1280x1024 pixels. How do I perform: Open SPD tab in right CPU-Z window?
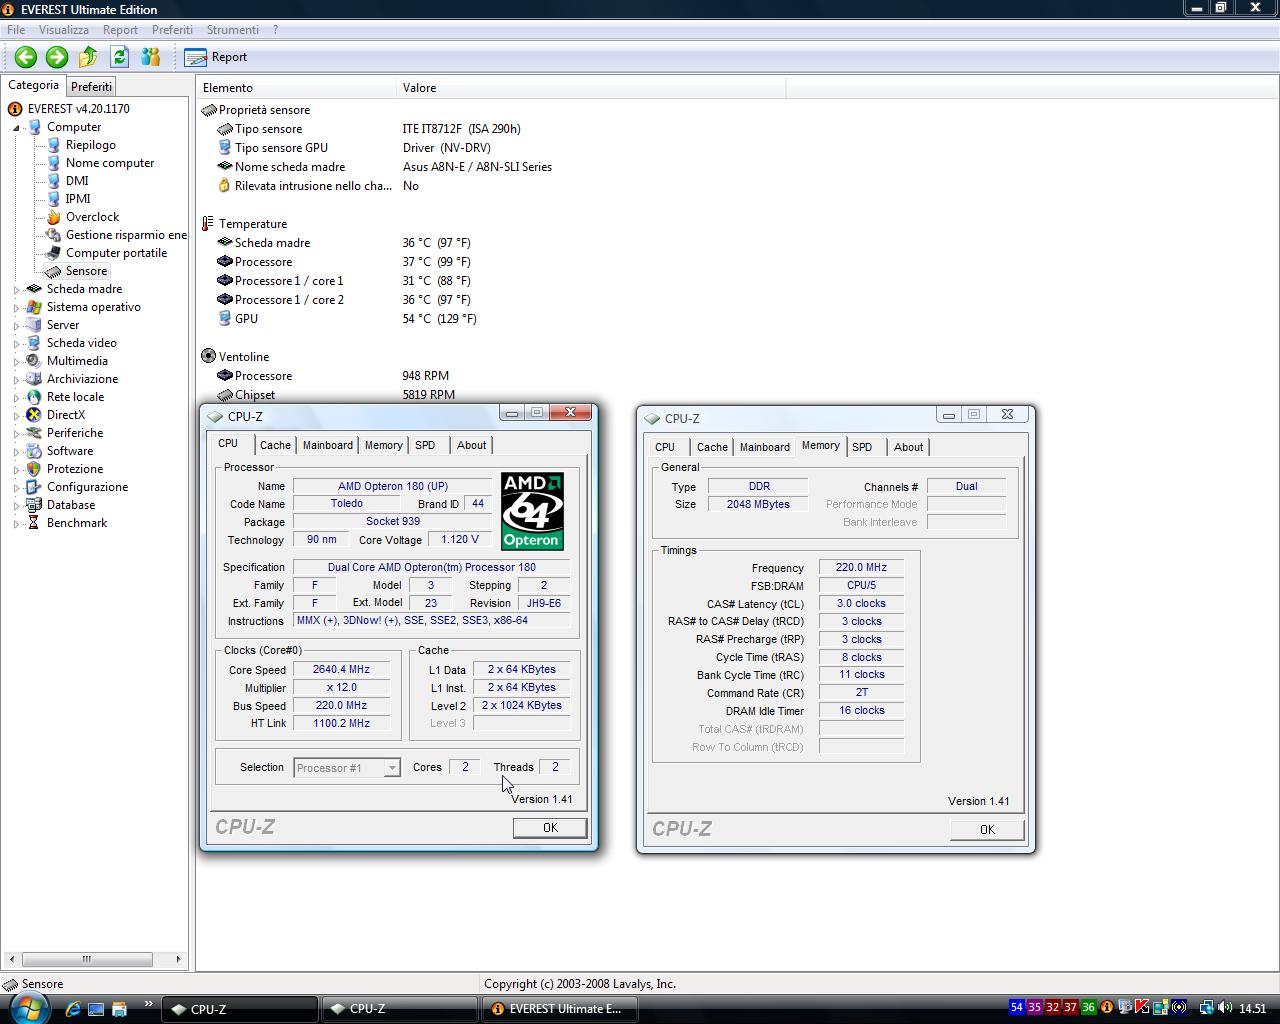click(862, 448)
